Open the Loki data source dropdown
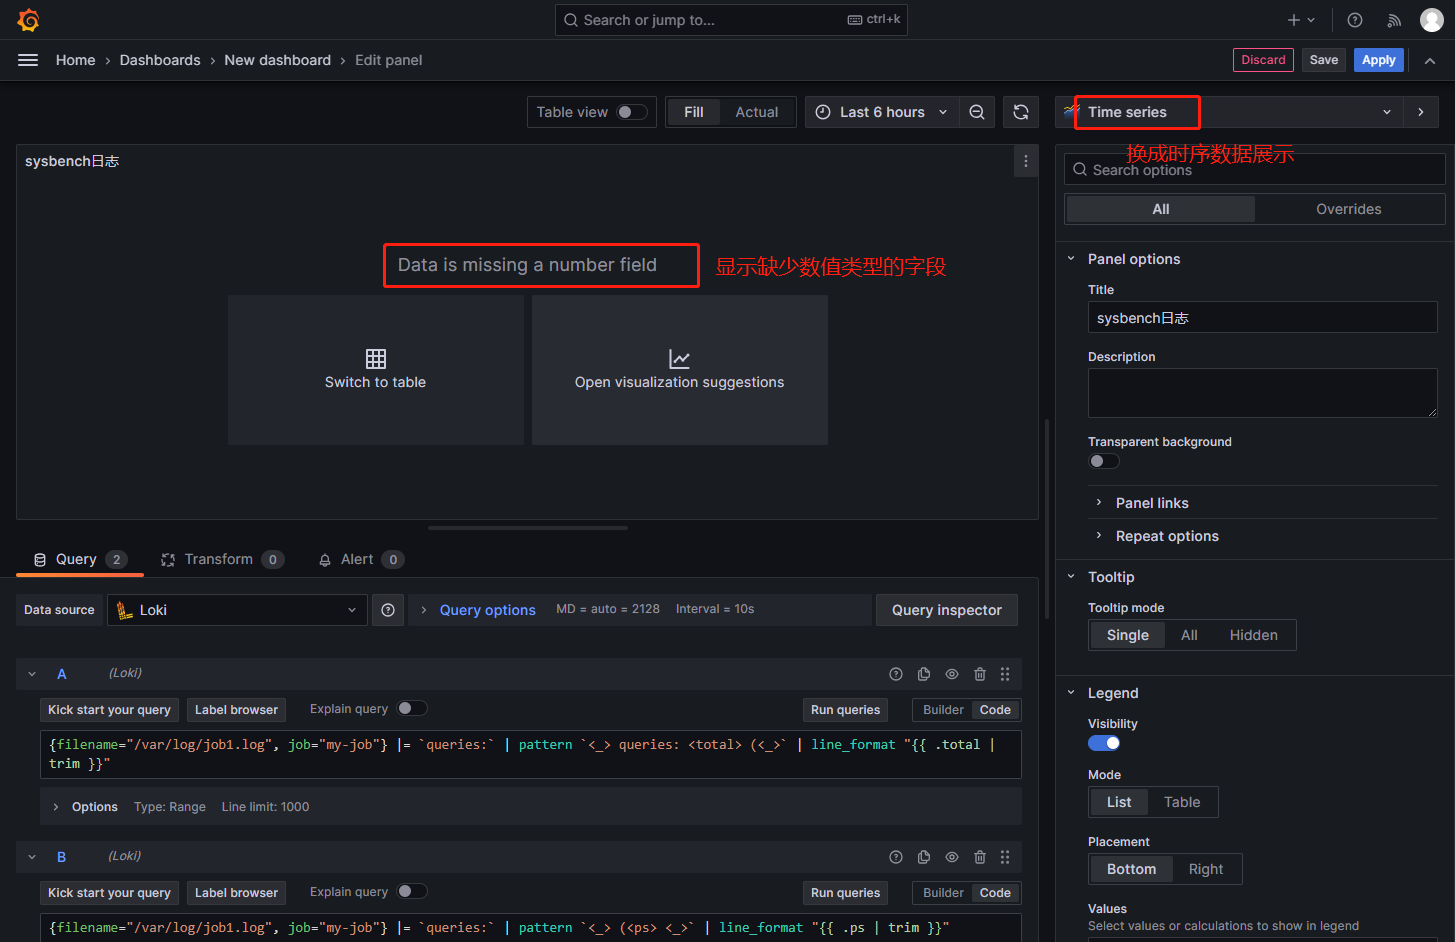Image resolution: width=1455 pixels, height=942 pixels. [x=237, y=610]
